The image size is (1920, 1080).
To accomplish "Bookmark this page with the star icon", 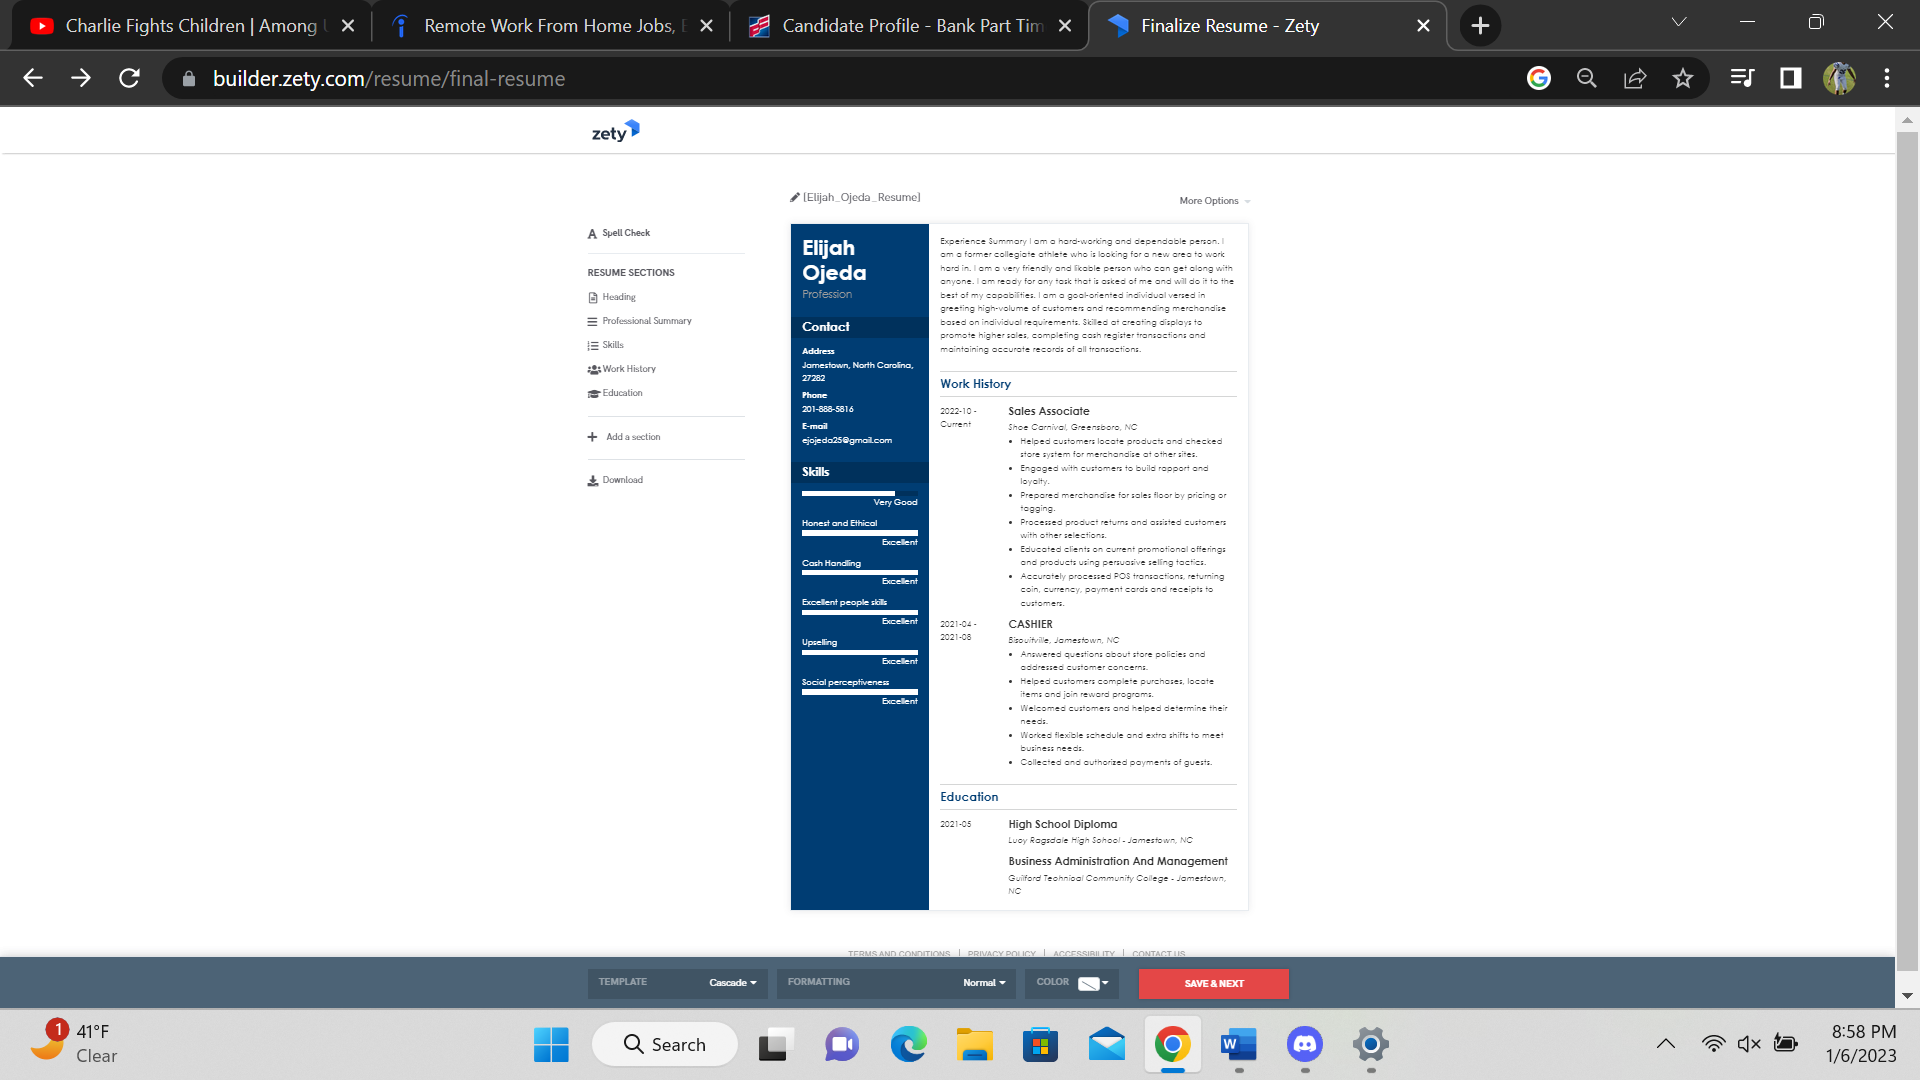I will pyautogui.click(x=1683, y=78).
